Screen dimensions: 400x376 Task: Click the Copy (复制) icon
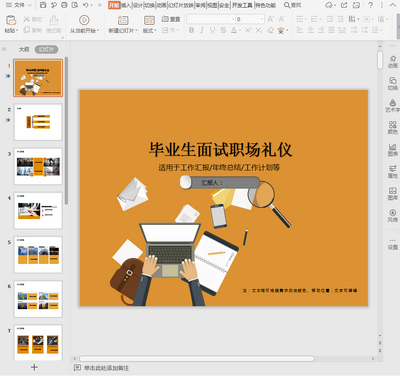pyautogui.click(x=27, y=30)
